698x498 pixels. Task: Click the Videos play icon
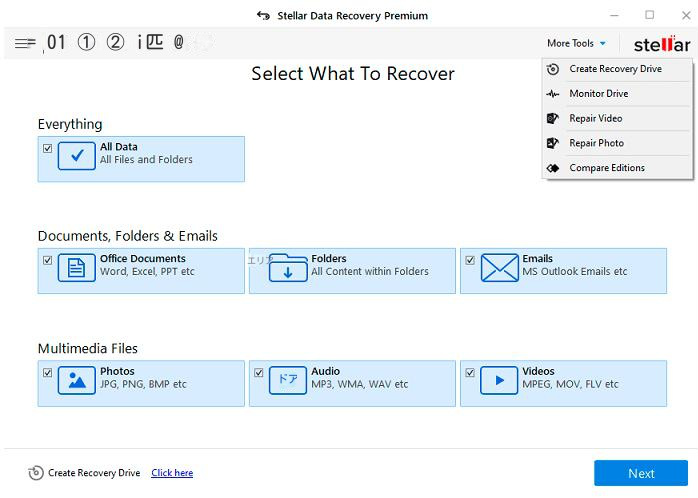click(499, 380)
